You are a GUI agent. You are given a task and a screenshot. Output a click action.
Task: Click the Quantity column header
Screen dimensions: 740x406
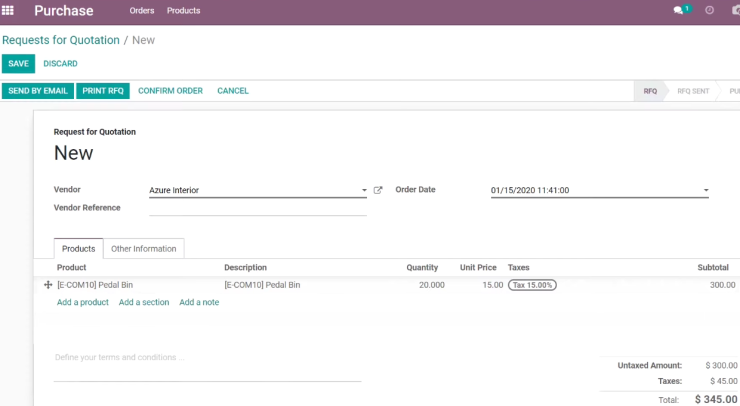click(x=422, y=268)
